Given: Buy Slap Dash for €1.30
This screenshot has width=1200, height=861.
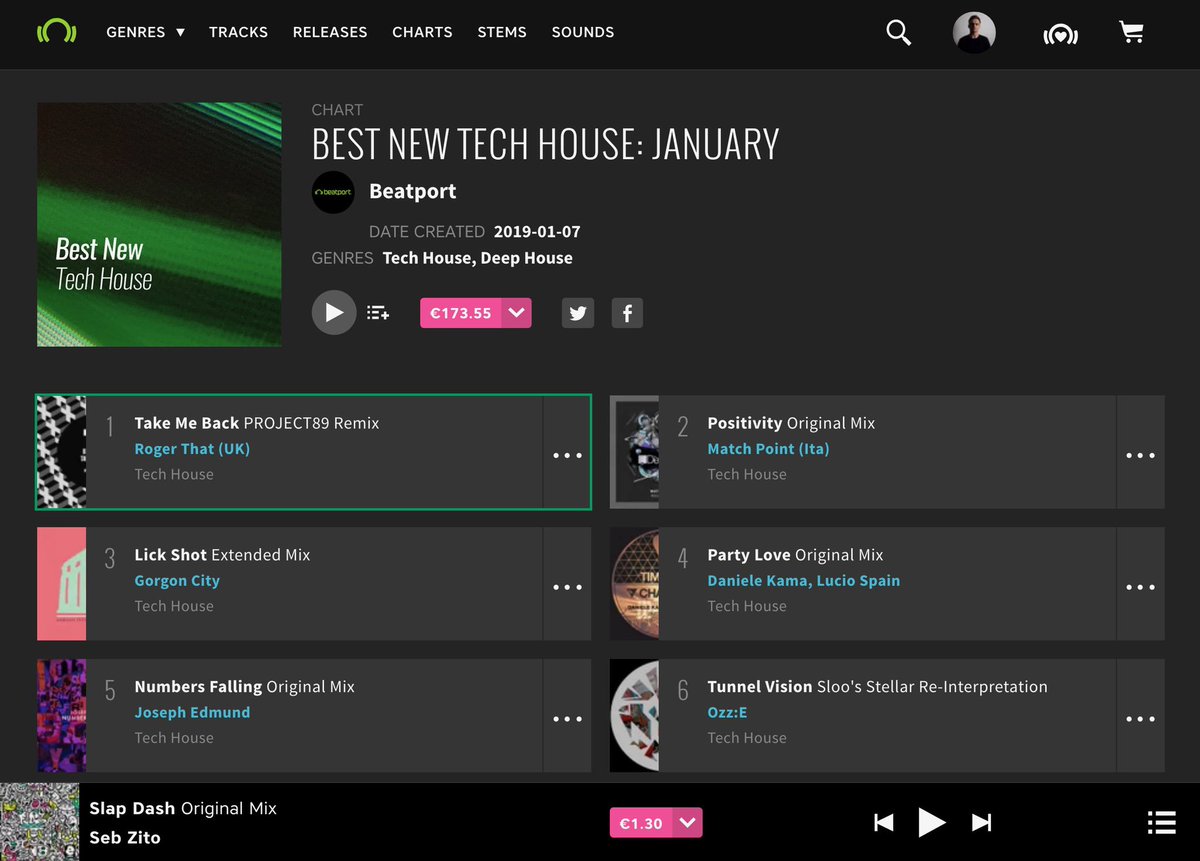Looking at the screenshot, I should [x=641, y=823].
